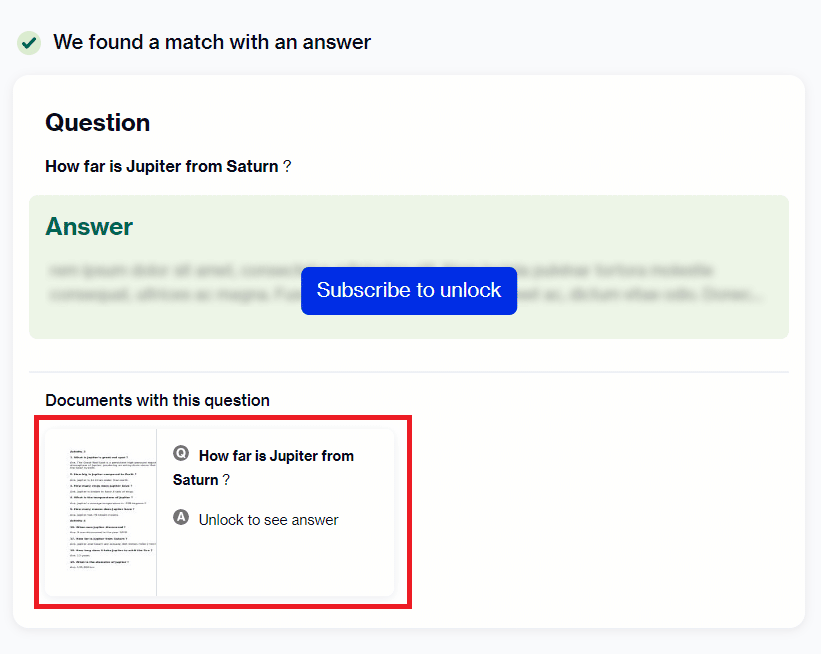Viewport: 821px width, 654px height.
Task: Click the circled A icon in document card
Action: tap(181, 517)
